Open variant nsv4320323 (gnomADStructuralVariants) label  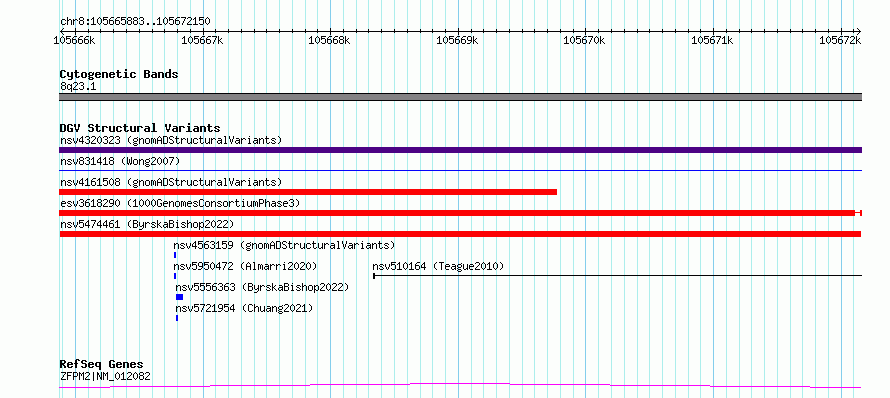pos(171,140)
